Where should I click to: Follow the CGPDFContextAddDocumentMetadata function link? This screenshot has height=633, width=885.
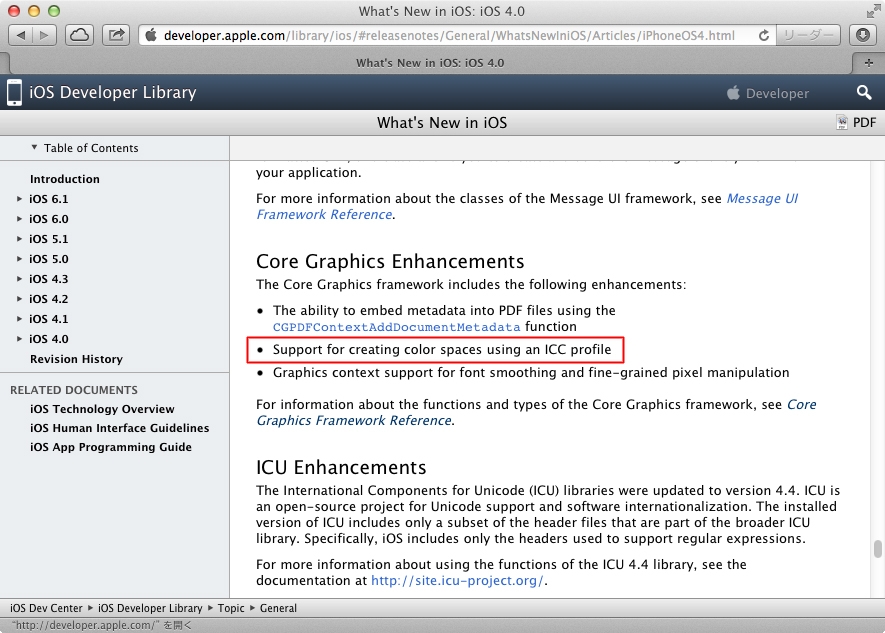[396, 327]
